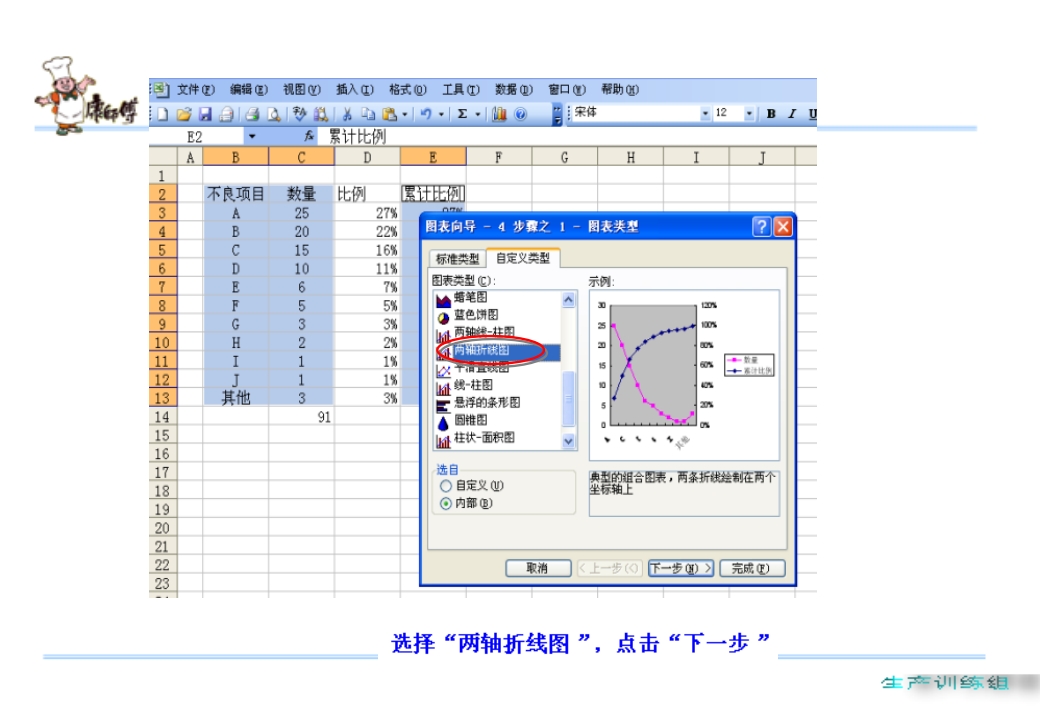The width and height of the screenshot is (1040, 720).
Task: Open the font size 12 dropdown
Action: (748, 112)
